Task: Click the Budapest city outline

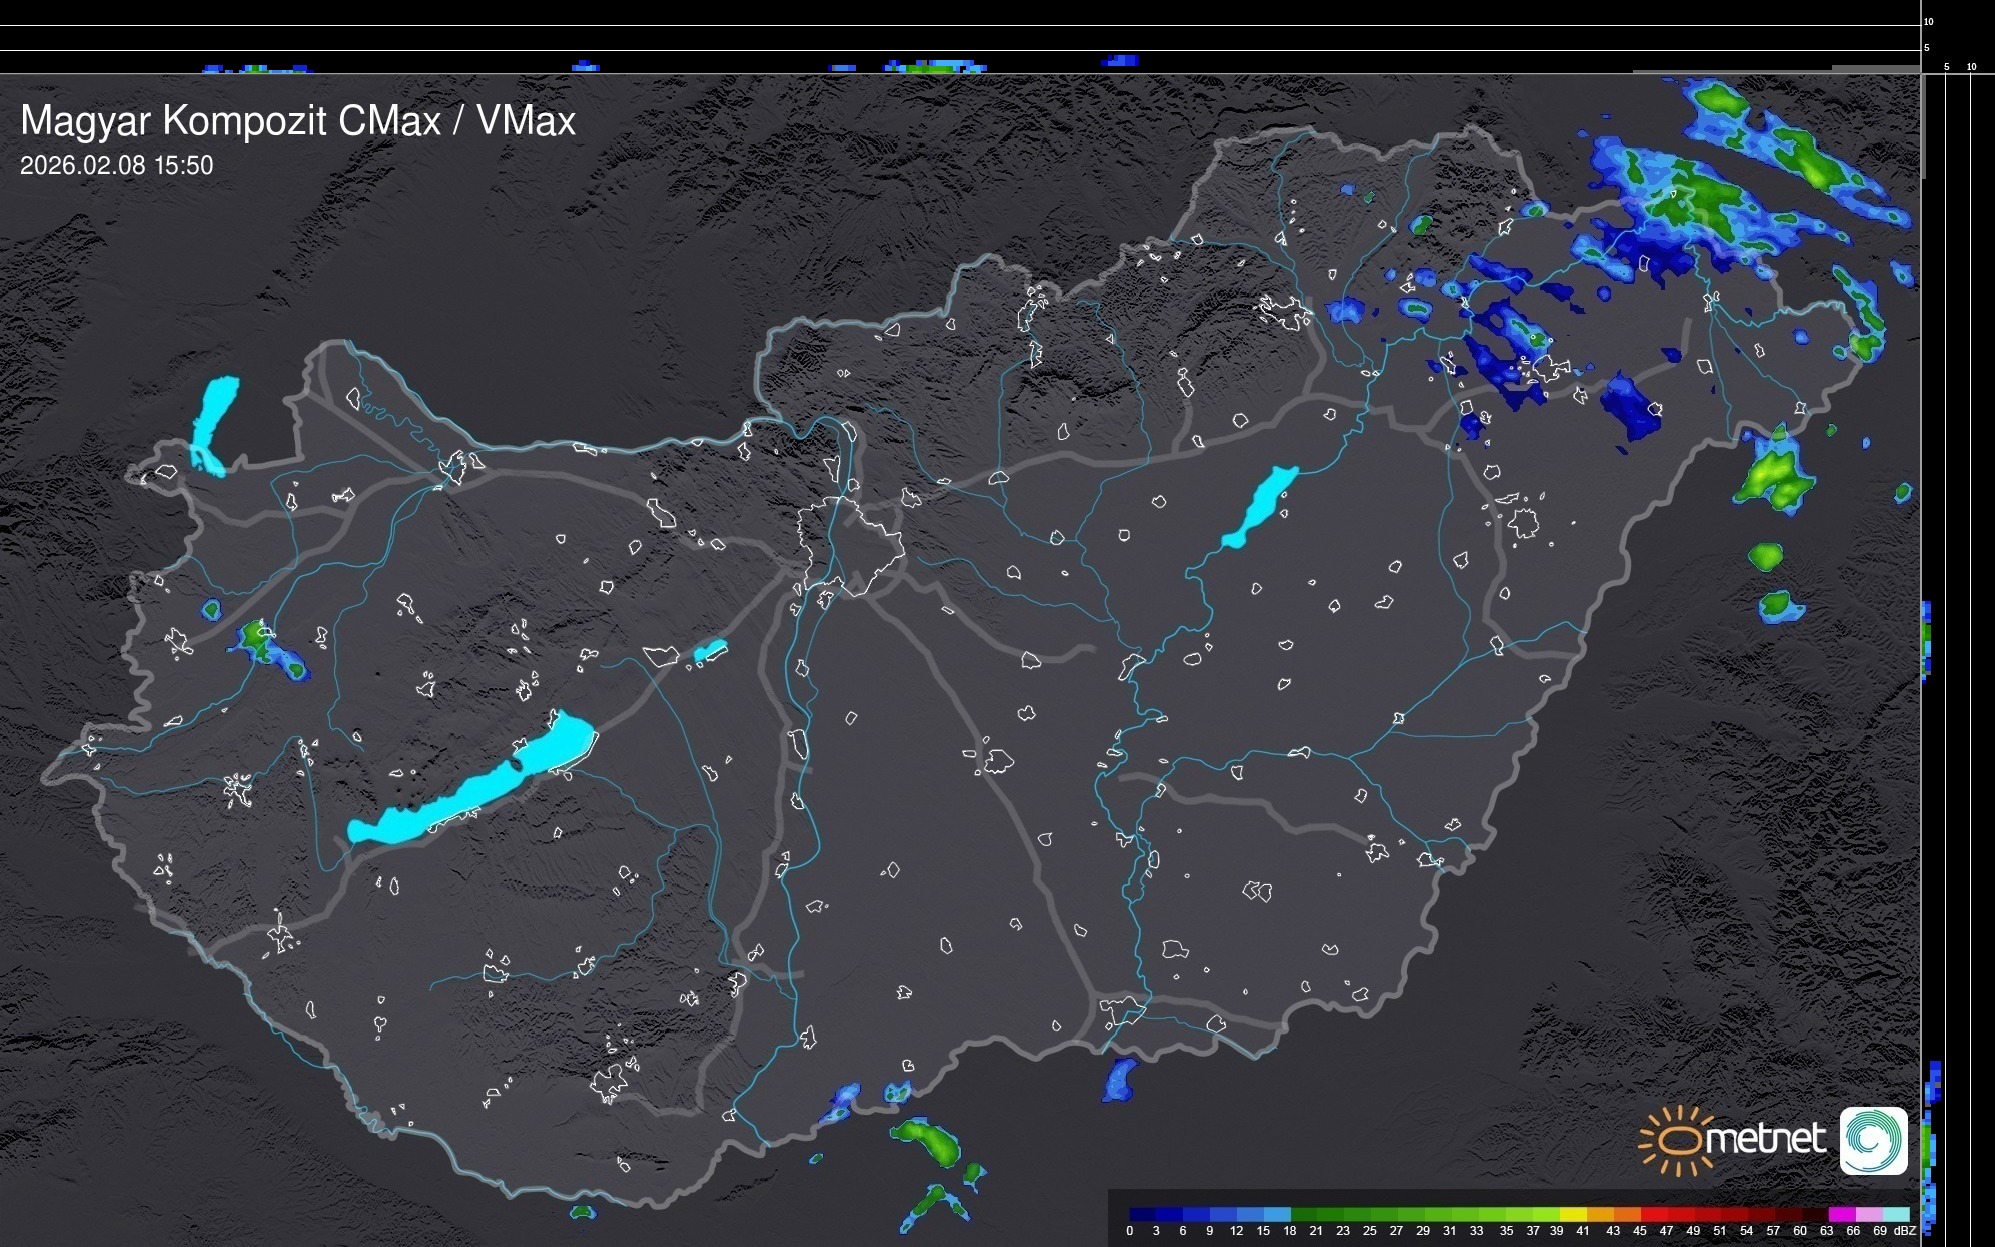Action: [x=850, y=545]
